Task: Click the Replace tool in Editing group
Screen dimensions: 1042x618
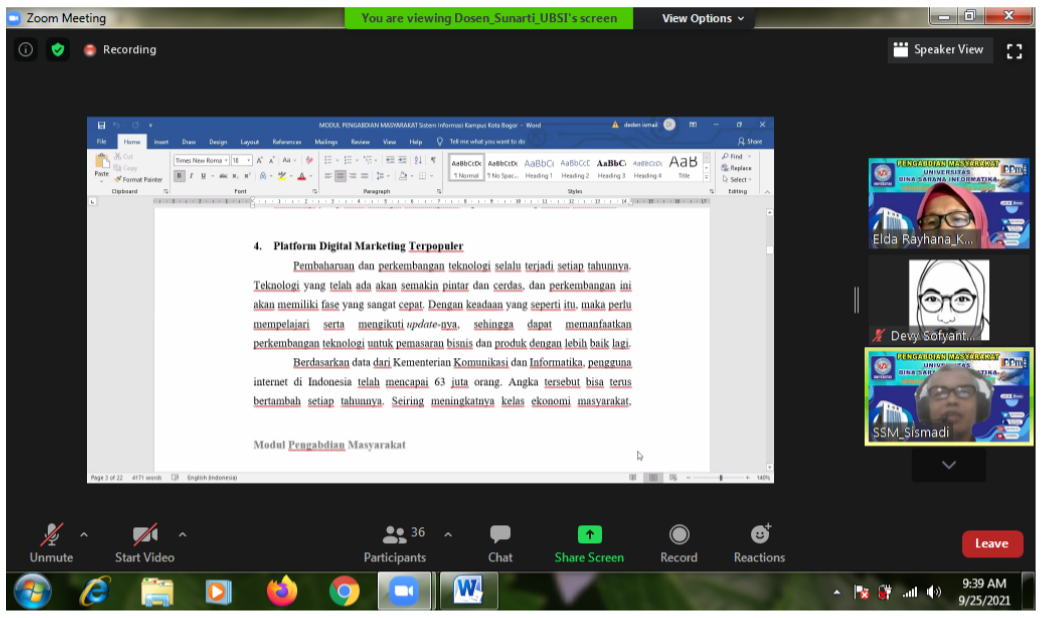Action: [x=736, y=168]
